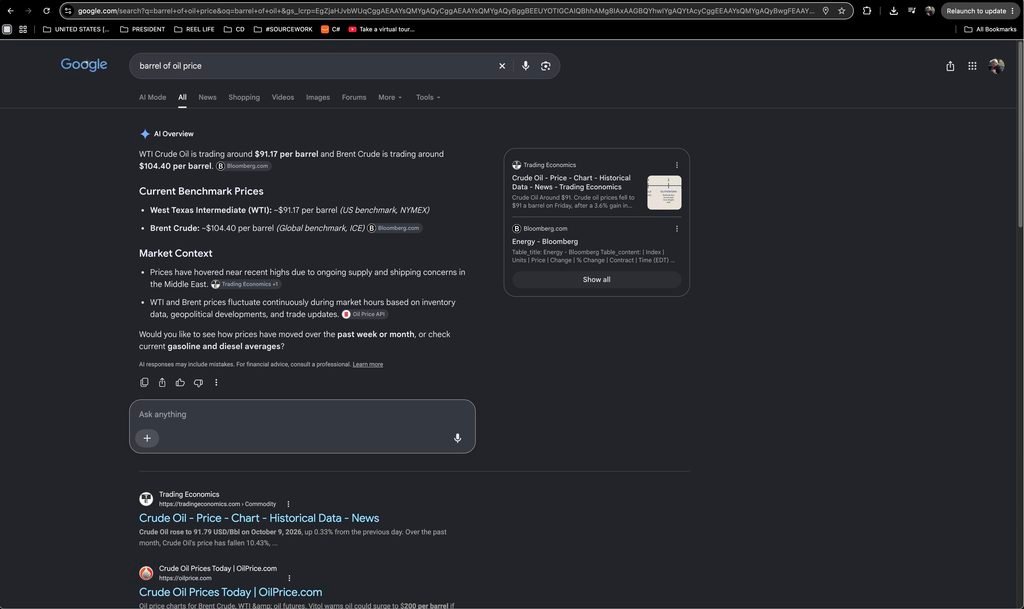The width and height of the screenshot is (1024, 609).
Task: Open the menu beside oilprice.com result URL
Action: click(289, 578)
